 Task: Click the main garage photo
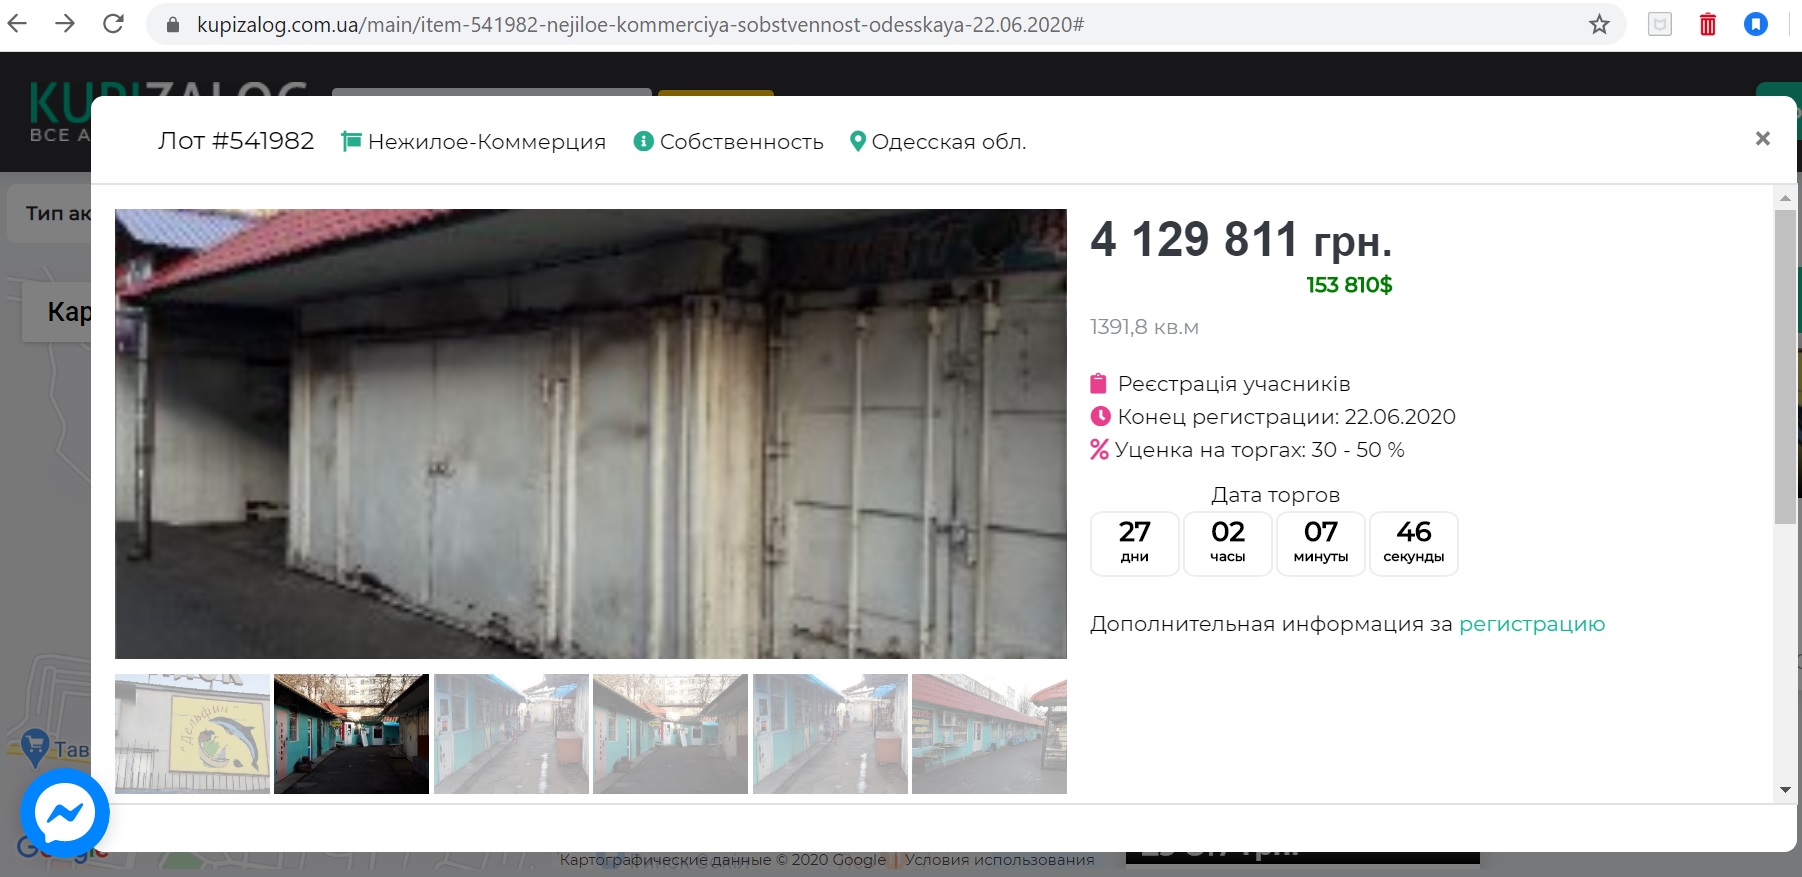590,433
